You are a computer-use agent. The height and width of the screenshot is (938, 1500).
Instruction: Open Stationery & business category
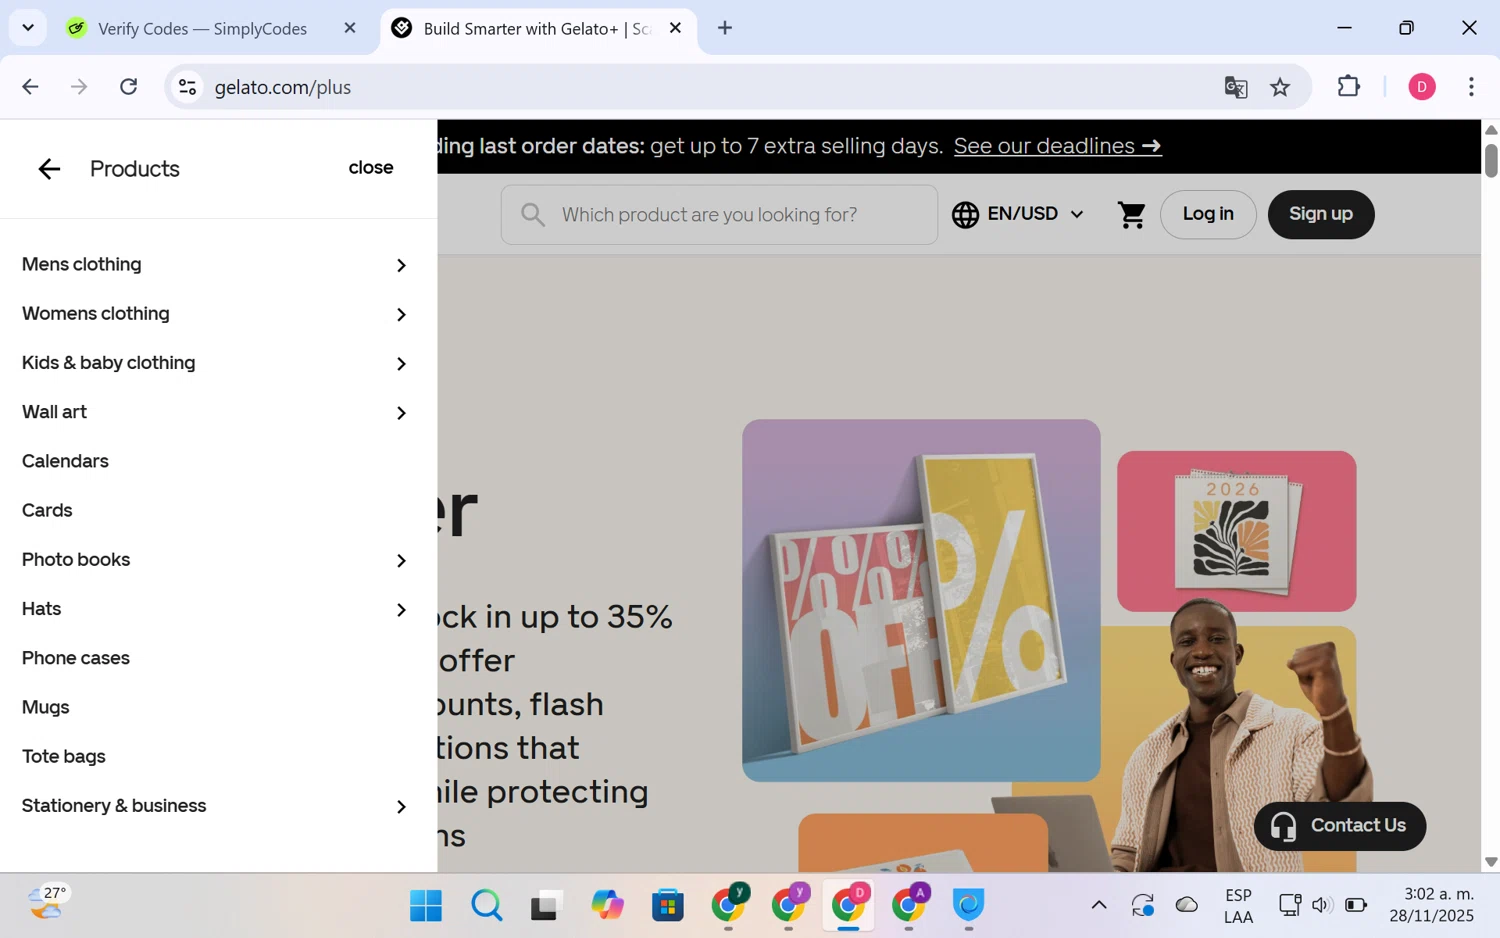(x=114, y=805)
